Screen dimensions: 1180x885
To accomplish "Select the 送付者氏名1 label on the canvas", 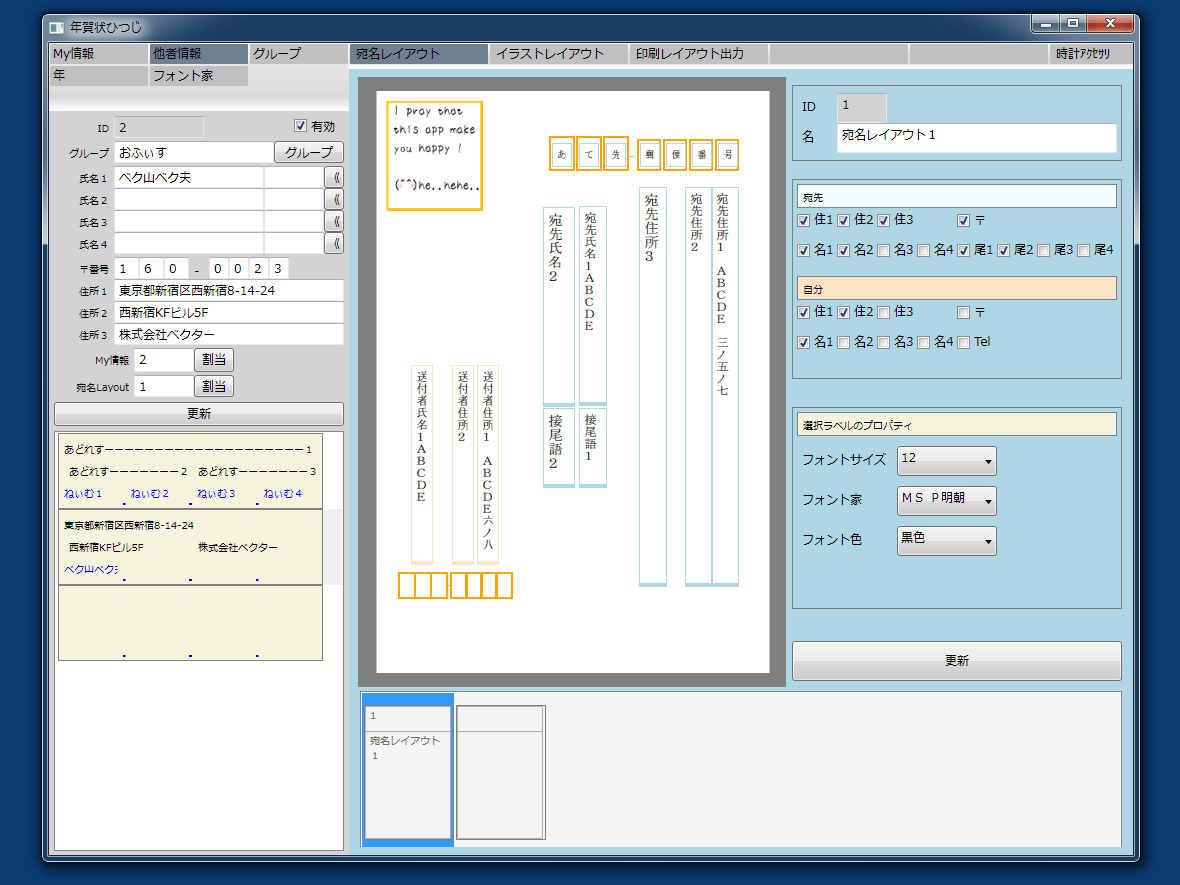I will (421, 464).
